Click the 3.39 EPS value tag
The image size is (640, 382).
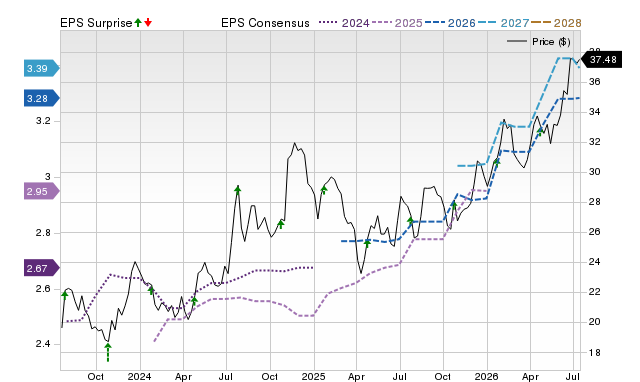pyautogui.click(x=41, y=68)
